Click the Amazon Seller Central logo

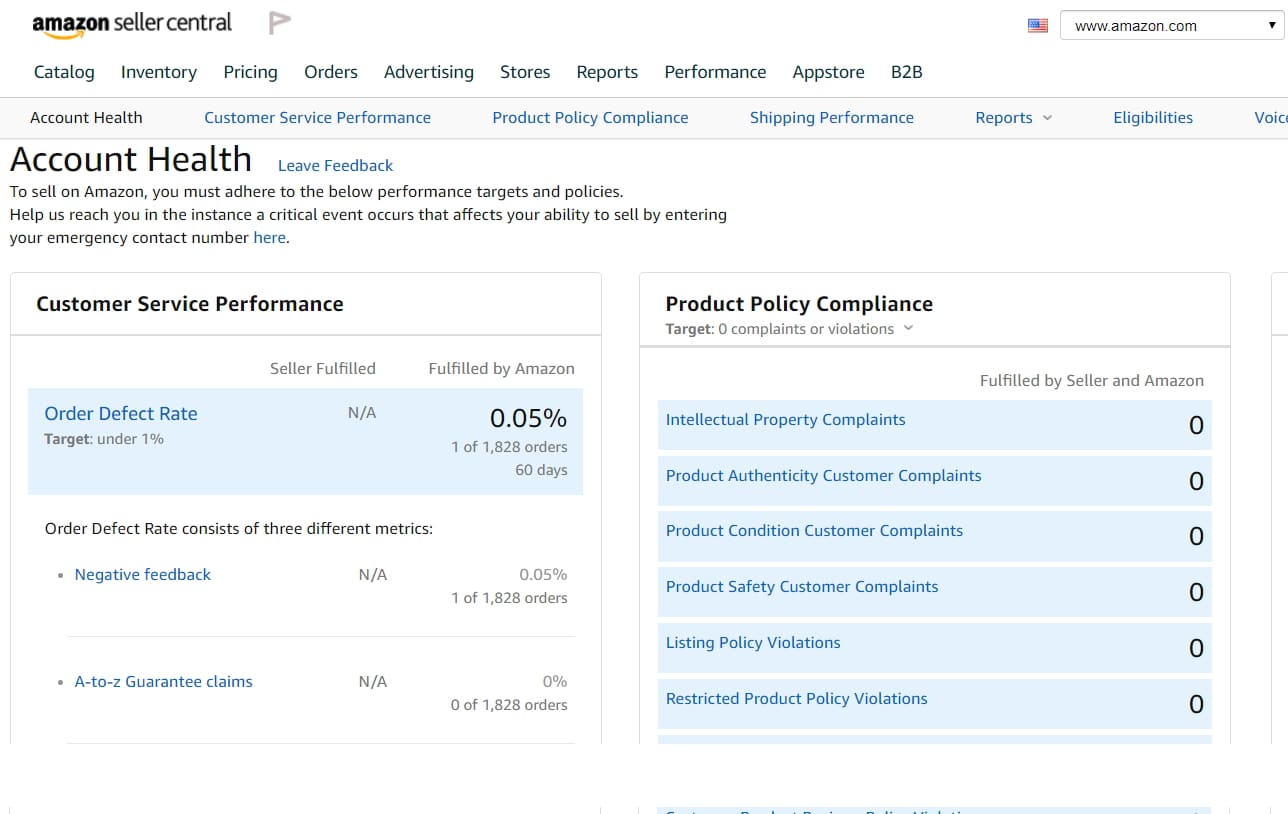pyautogui.click(x=131, y=24)
